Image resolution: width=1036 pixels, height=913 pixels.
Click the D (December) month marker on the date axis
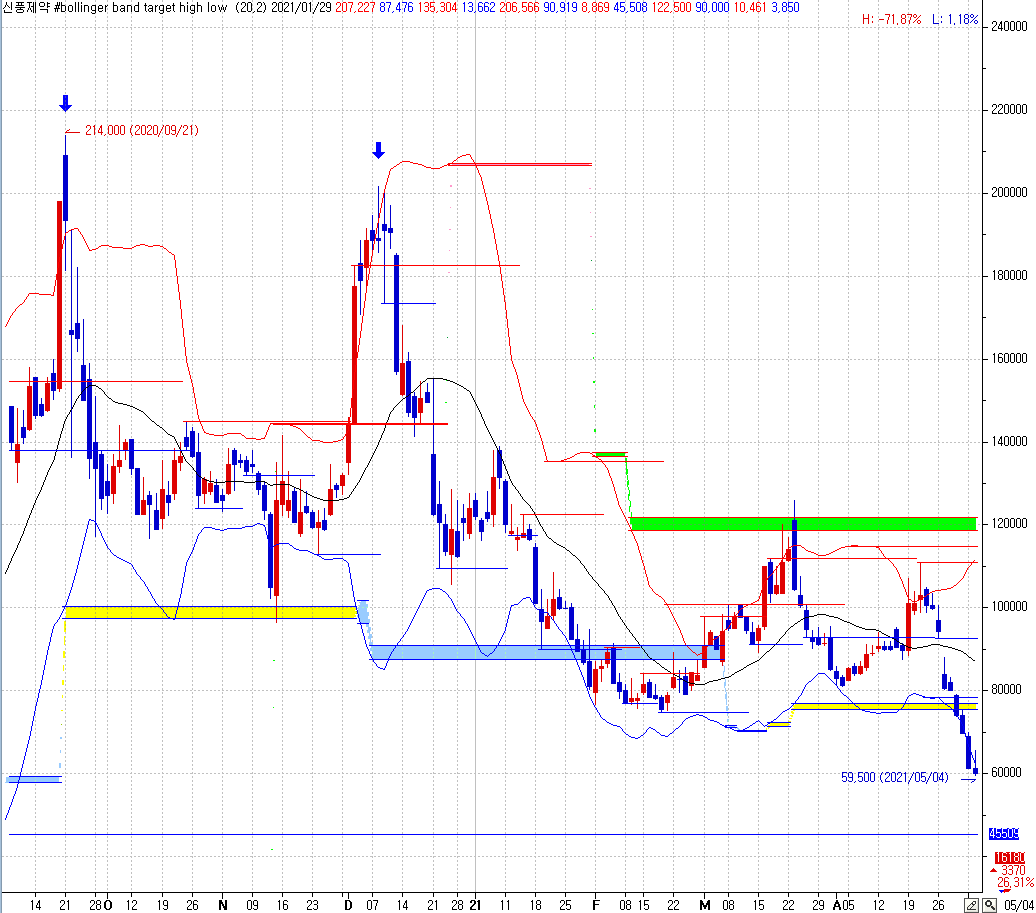pyautogui.click(x=348, y=905)
